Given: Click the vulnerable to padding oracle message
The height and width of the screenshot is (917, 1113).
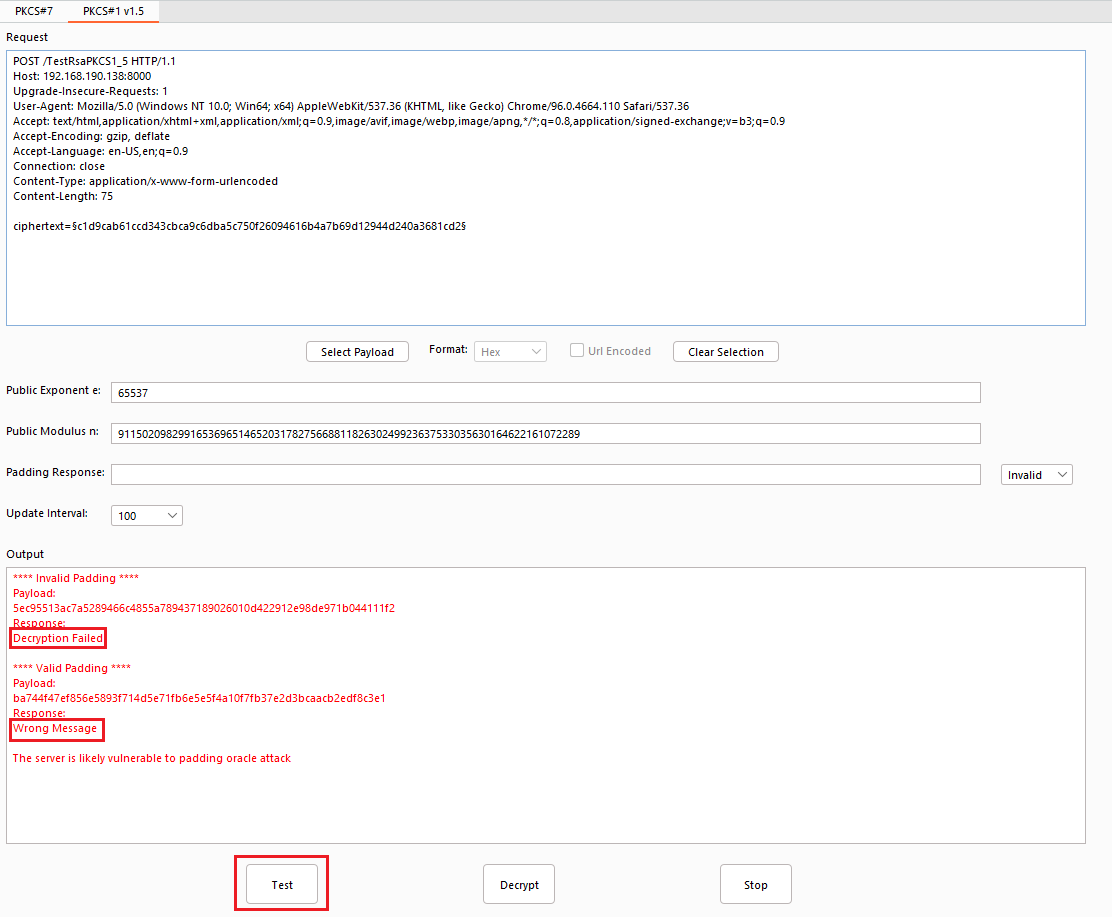Looking at the screenshot, I should [x=152, y=759].
